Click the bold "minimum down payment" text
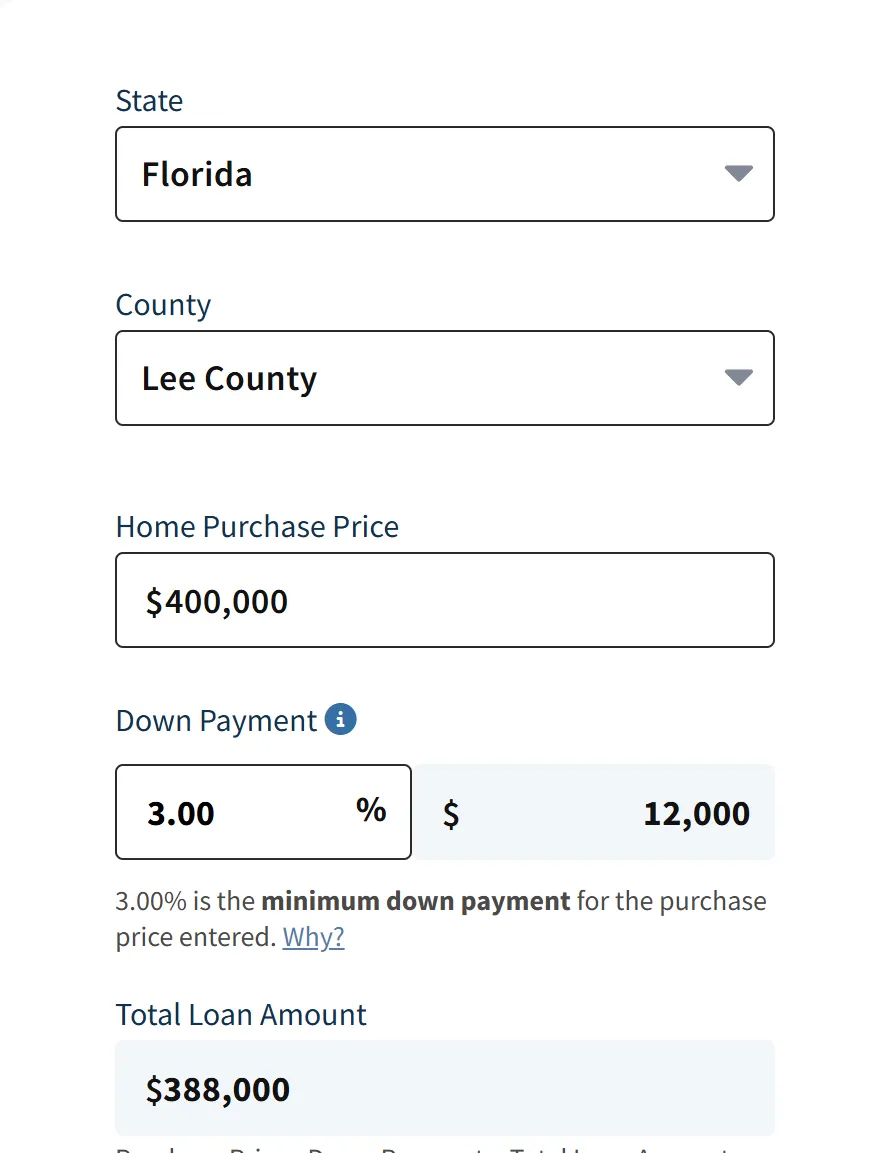 point(415,901)
